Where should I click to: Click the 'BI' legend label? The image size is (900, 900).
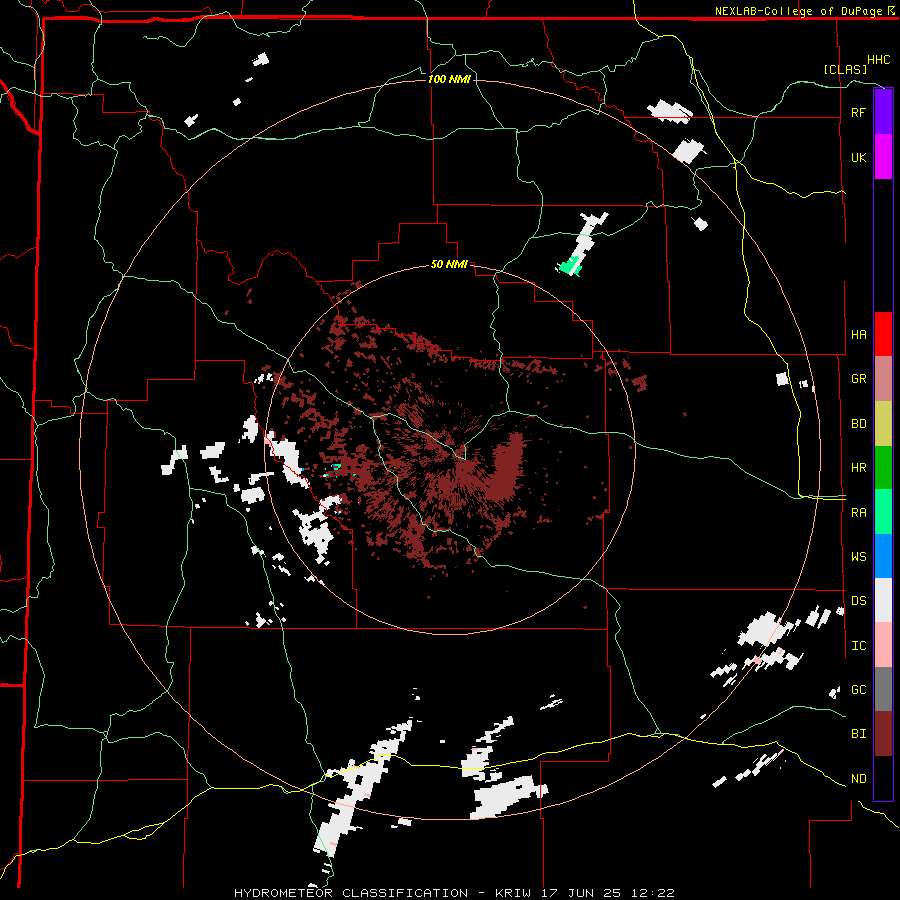[x=858, y=734]
